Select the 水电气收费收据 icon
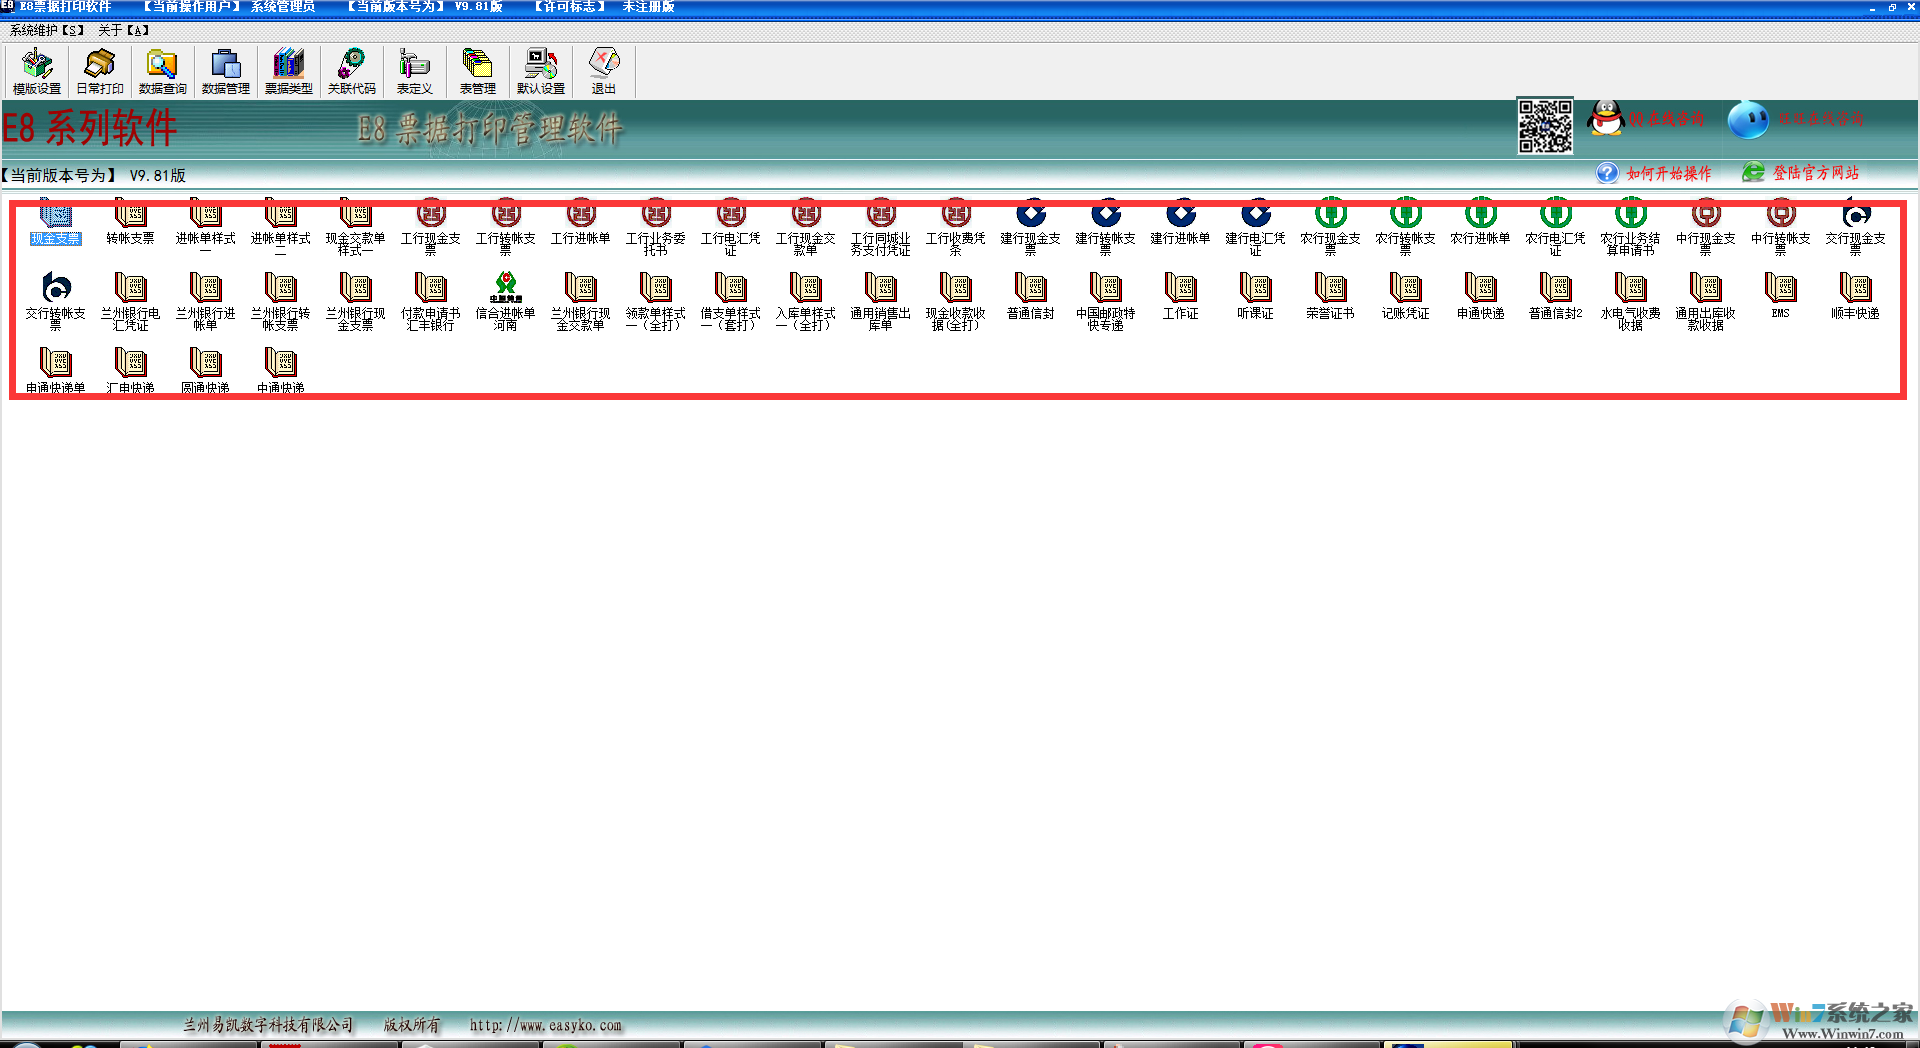 [x=1631, y=301]
